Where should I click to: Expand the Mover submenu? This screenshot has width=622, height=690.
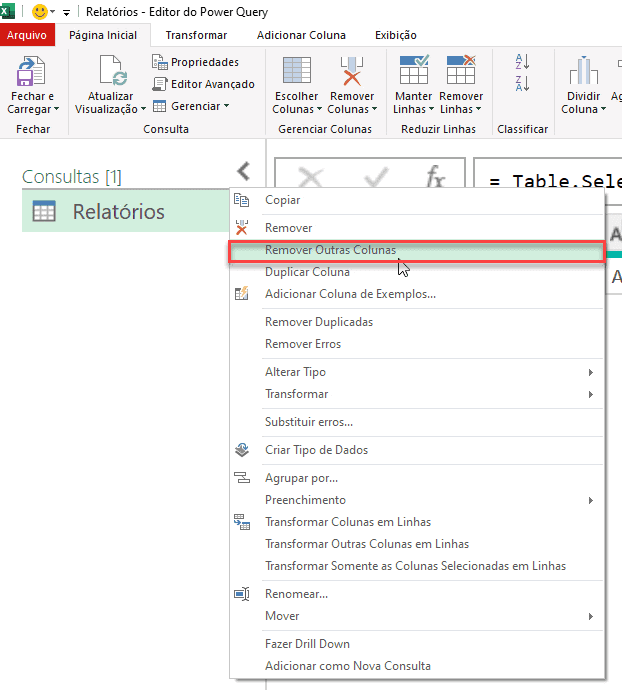pos(591,616)
